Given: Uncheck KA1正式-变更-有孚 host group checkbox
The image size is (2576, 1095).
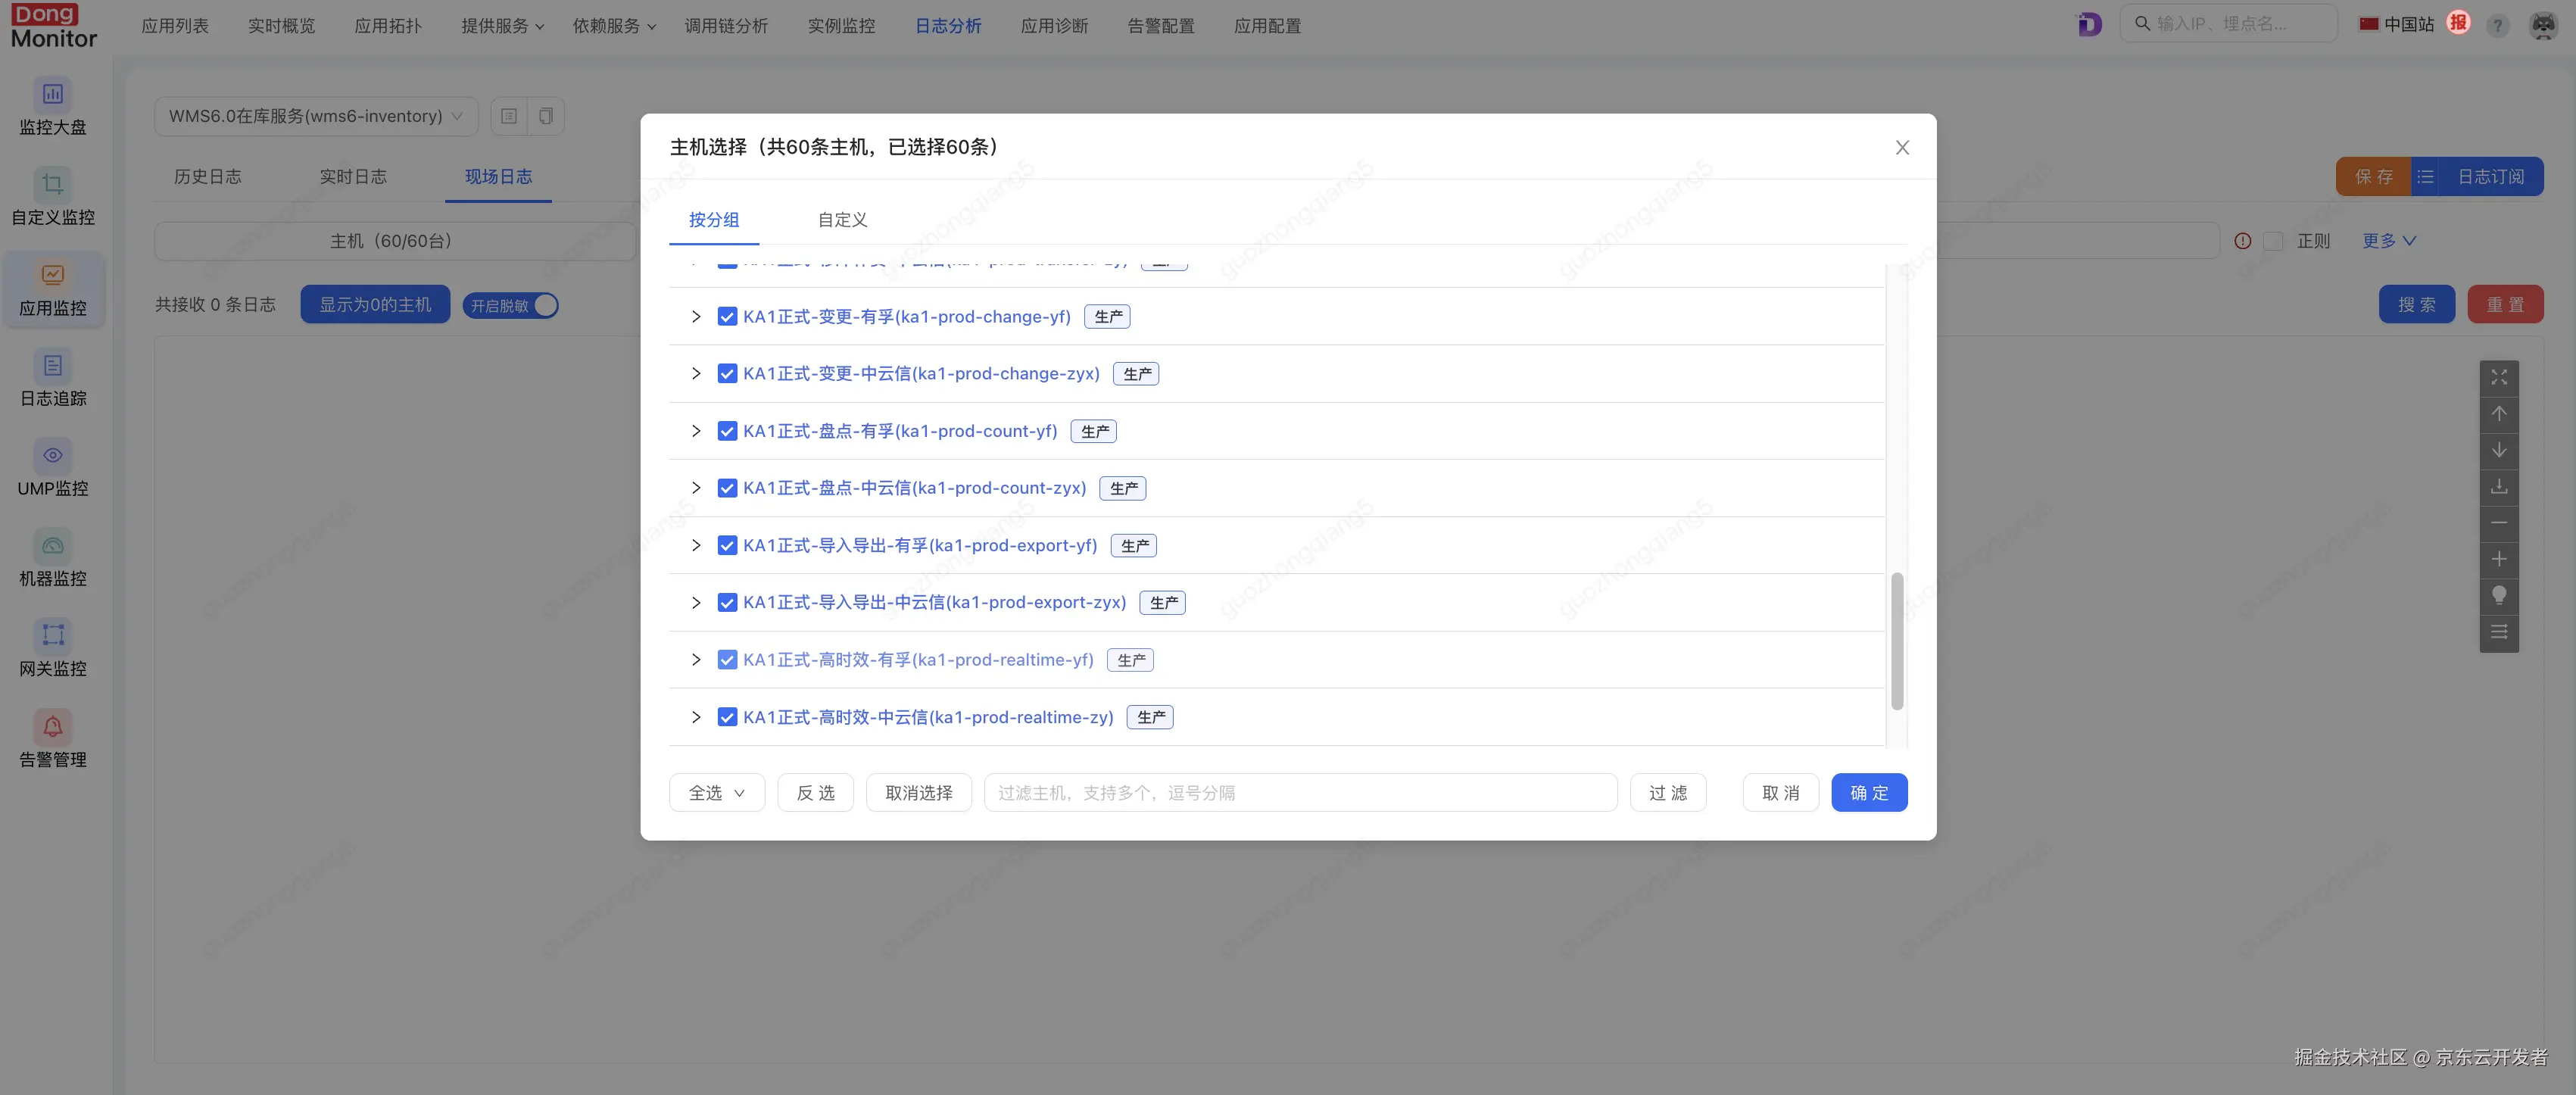Looking at the screenshot, I should (x=727, y=317).
